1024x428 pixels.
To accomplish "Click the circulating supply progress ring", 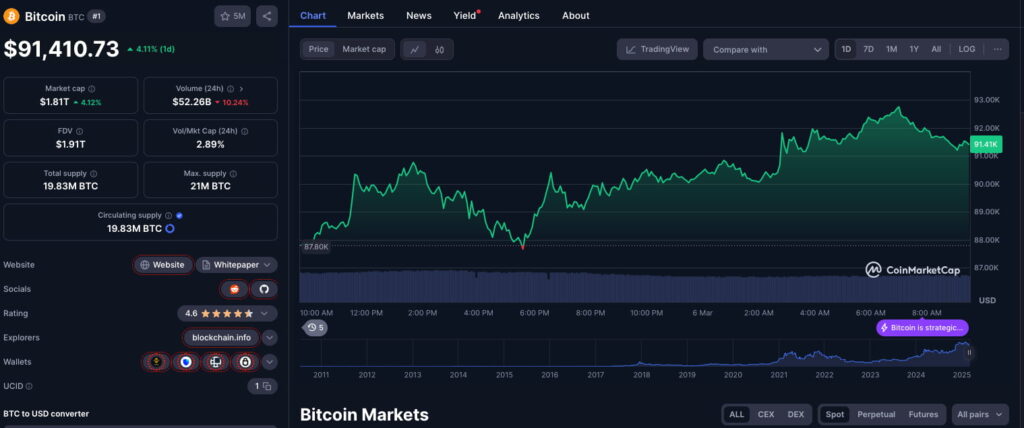I will coord(170,229).
